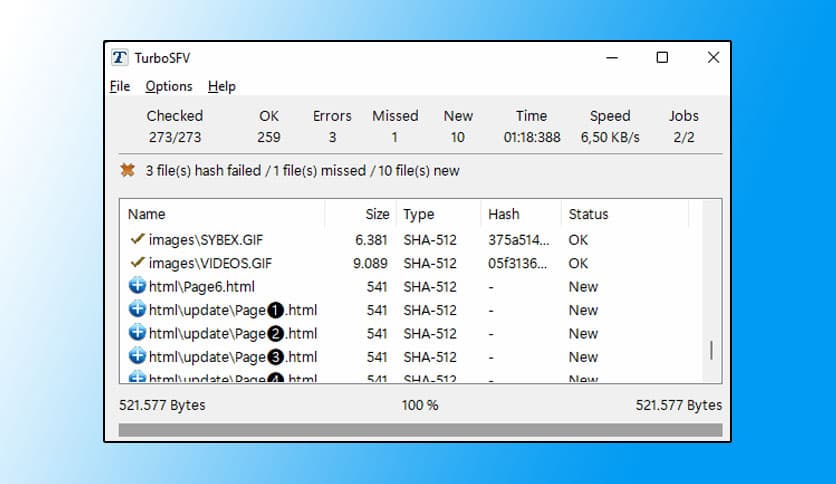Image resolution: width=836 pixels, height=484 pixels.
Task: Click the Errors count 3
Action: coord(332,137)
